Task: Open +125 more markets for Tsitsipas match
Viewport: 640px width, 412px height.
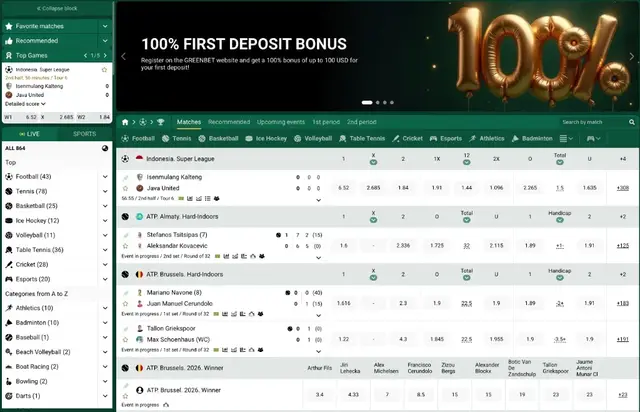Action: tap(623, 245)
